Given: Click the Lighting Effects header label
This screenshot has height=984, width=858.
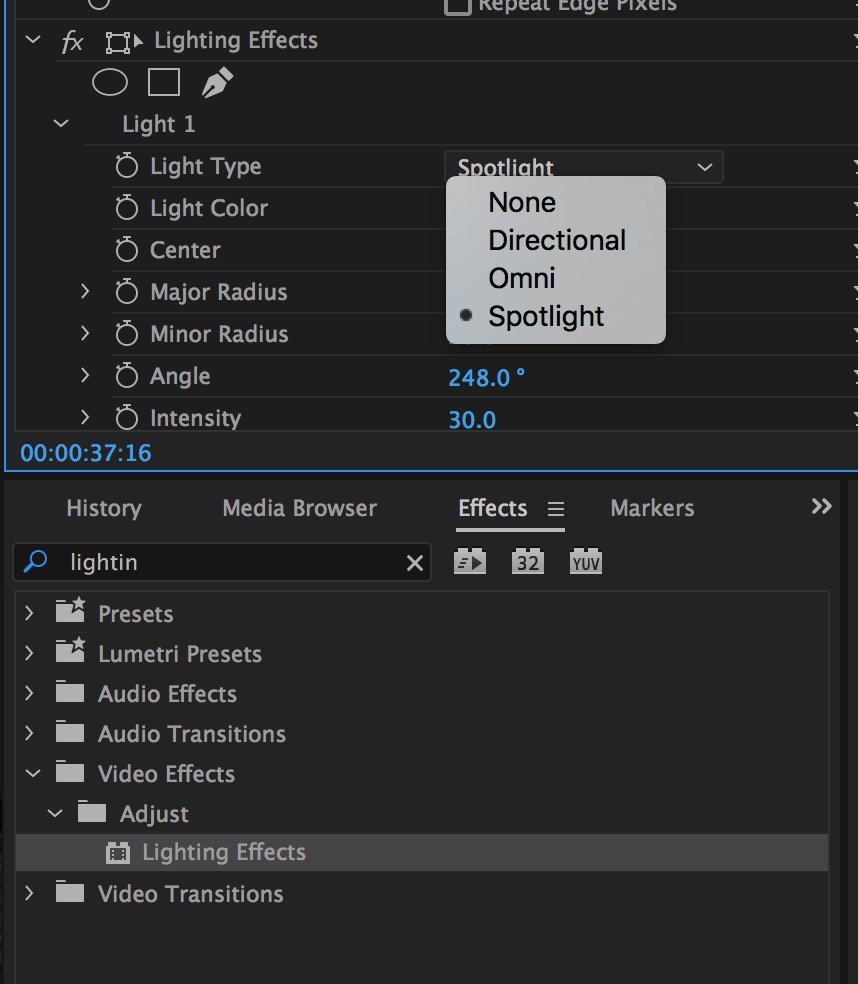Looking at the screenshot, I should [x=236, y=41].
